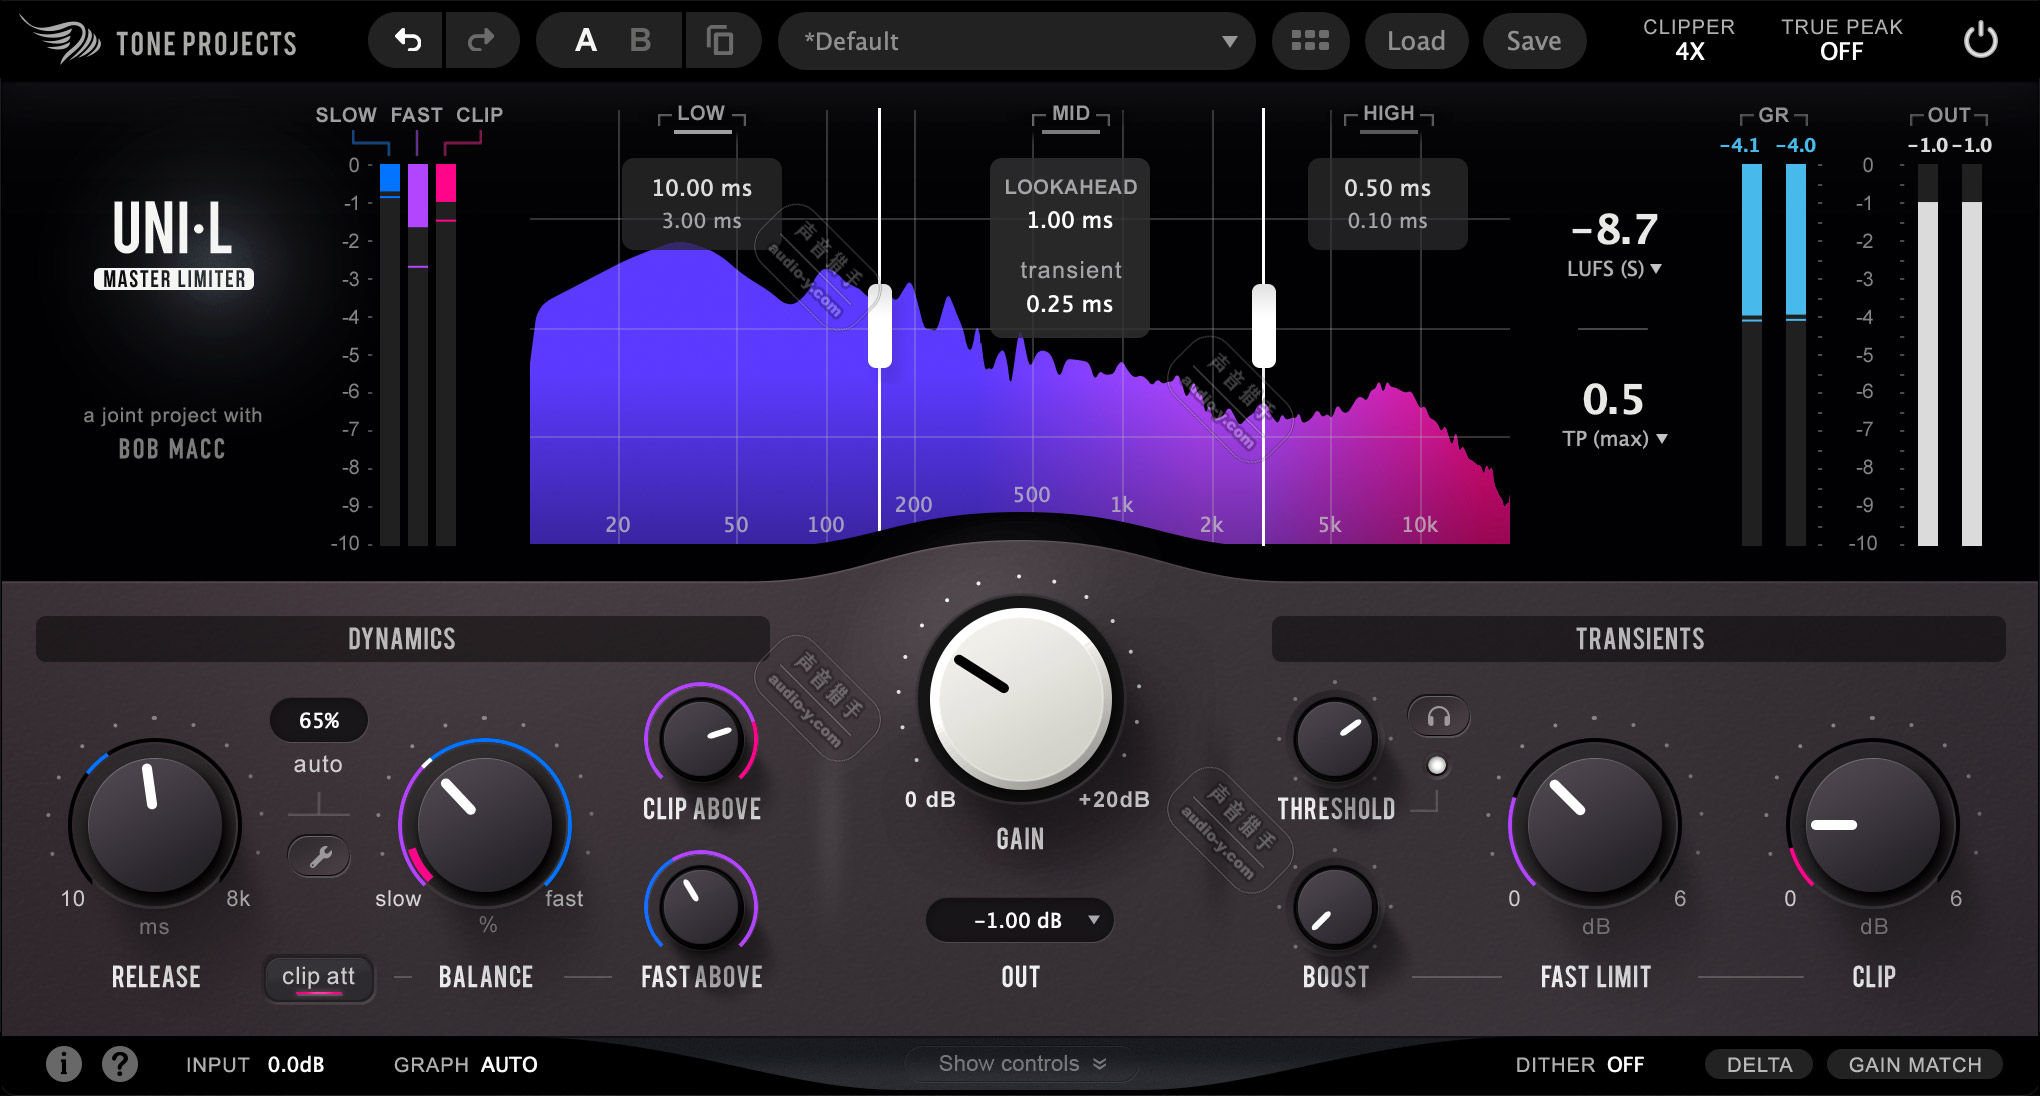Screen dimensions: 2040x1096
Task: Expand Show controls panel
Action: (x=1021, y=1064)
